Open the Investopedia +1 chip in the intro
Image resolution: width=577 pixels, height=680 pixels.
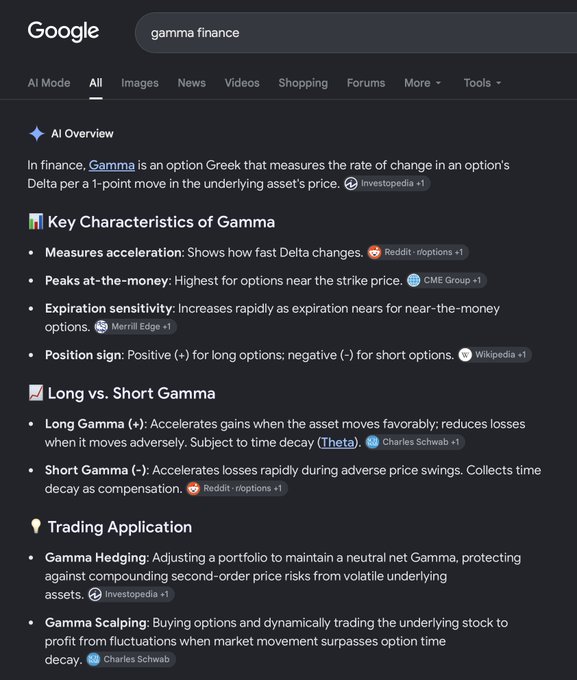click(x=387, y=183)
